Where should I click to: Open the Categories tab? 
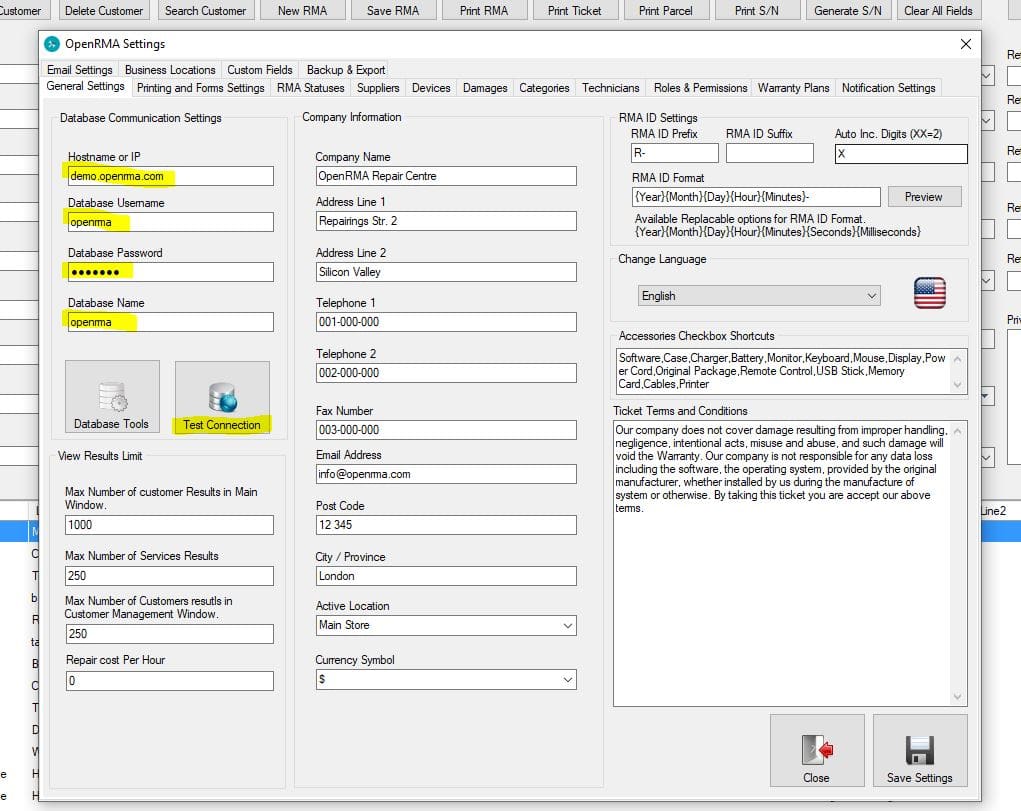tap(544, 88)
